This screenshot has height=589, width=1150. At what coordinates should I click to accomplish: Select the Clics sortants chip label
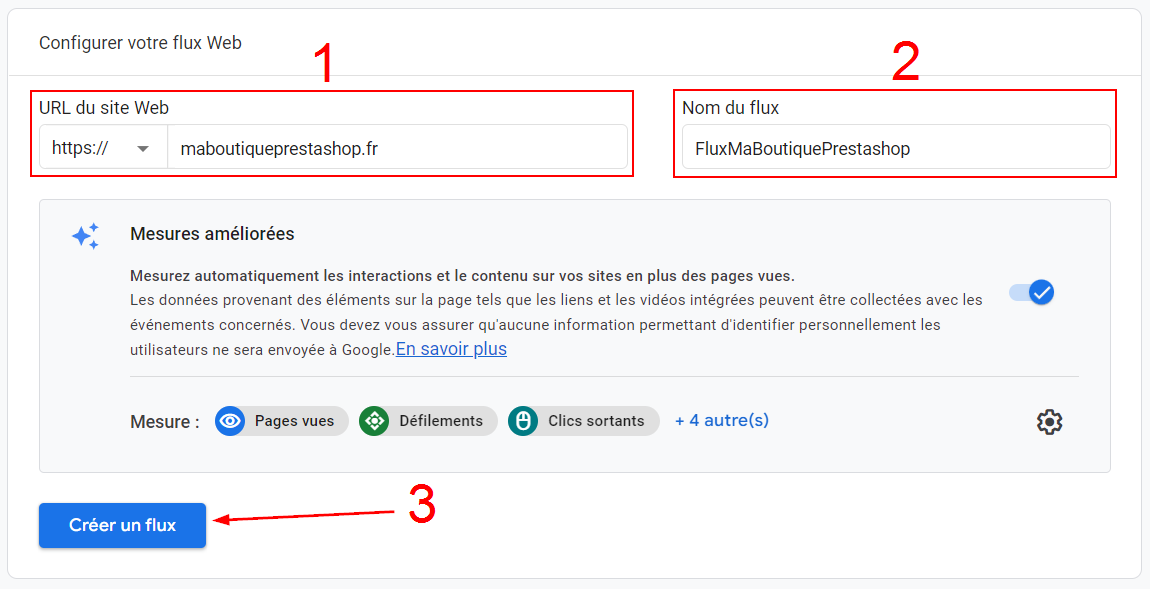coord(596,421)
